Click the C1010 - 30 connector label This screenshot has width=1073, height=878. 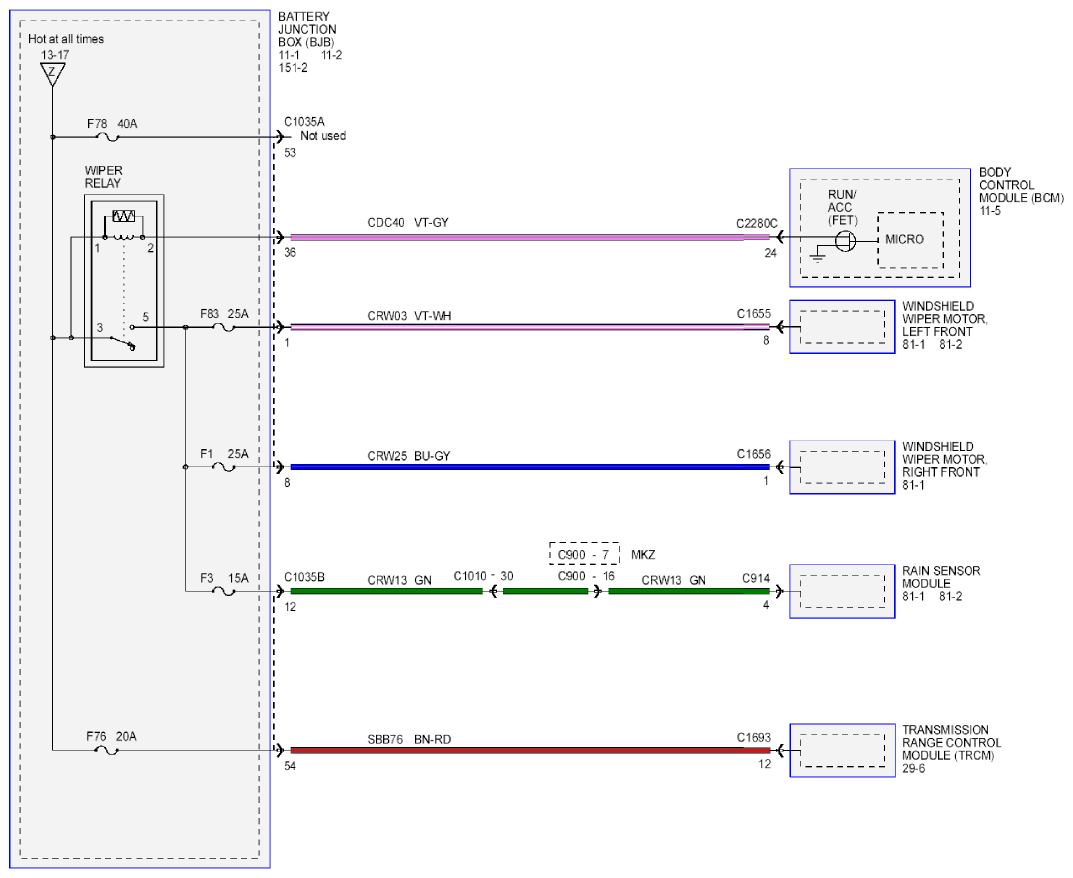[484, 576]
